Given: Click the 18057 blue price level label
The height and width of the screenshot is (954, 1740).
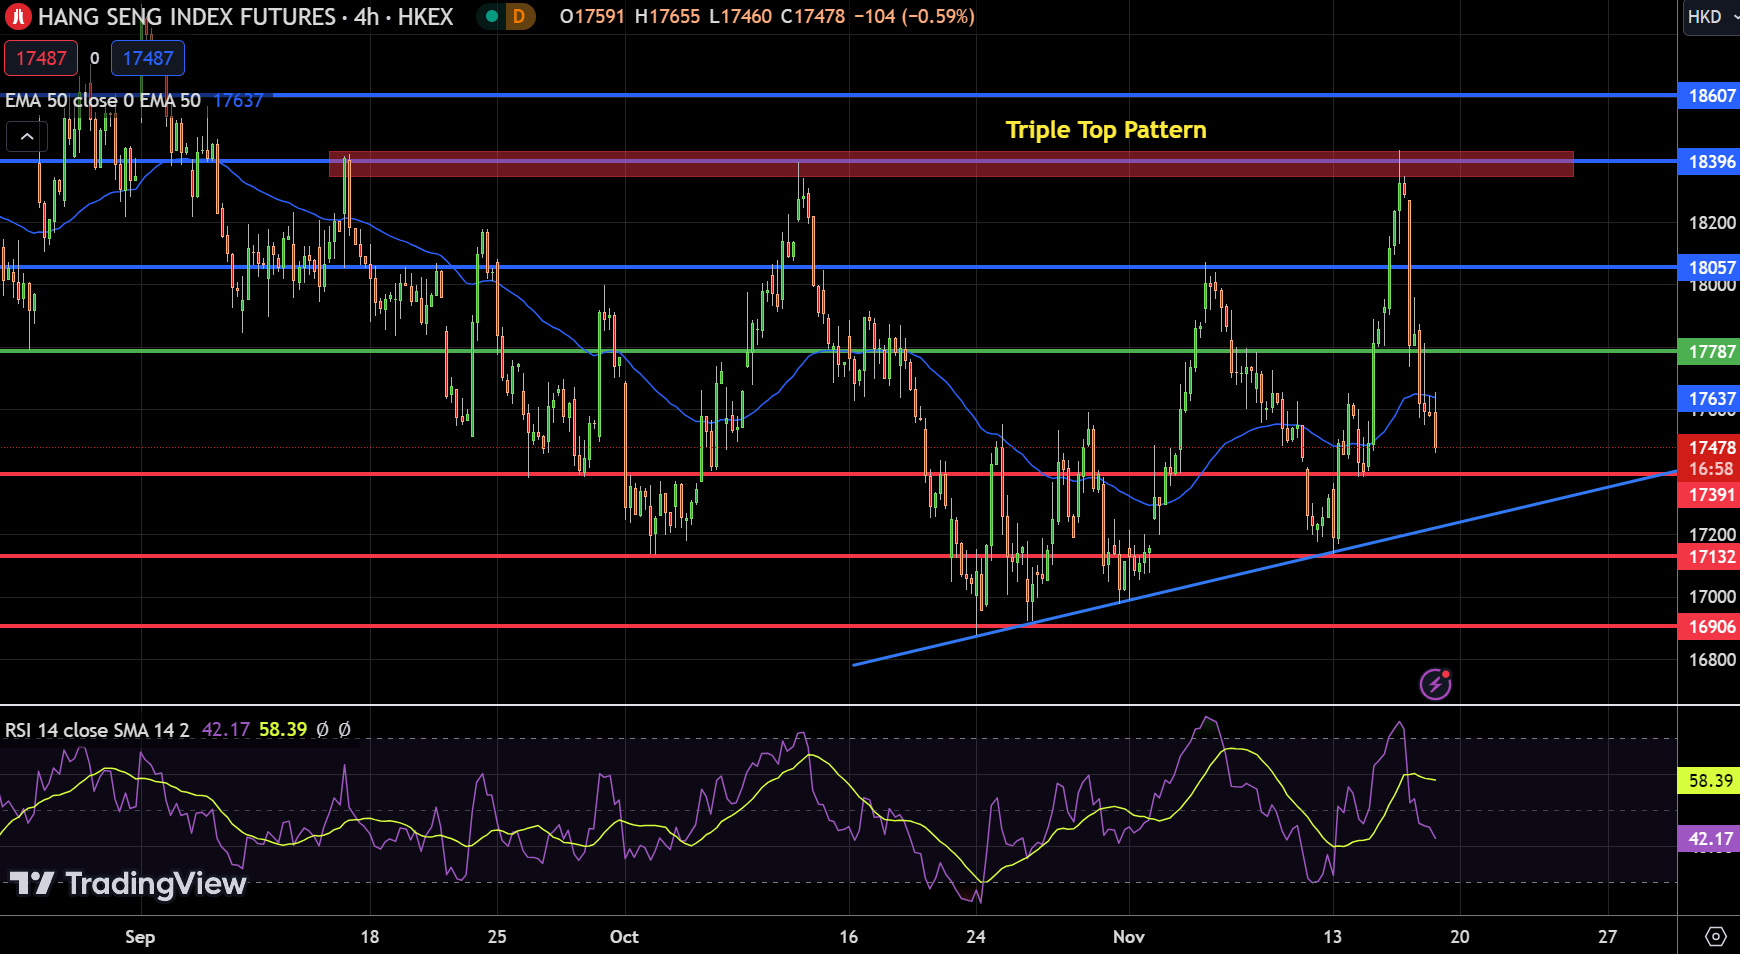Looking at the screenshot, I should [x=1710, y=267].
